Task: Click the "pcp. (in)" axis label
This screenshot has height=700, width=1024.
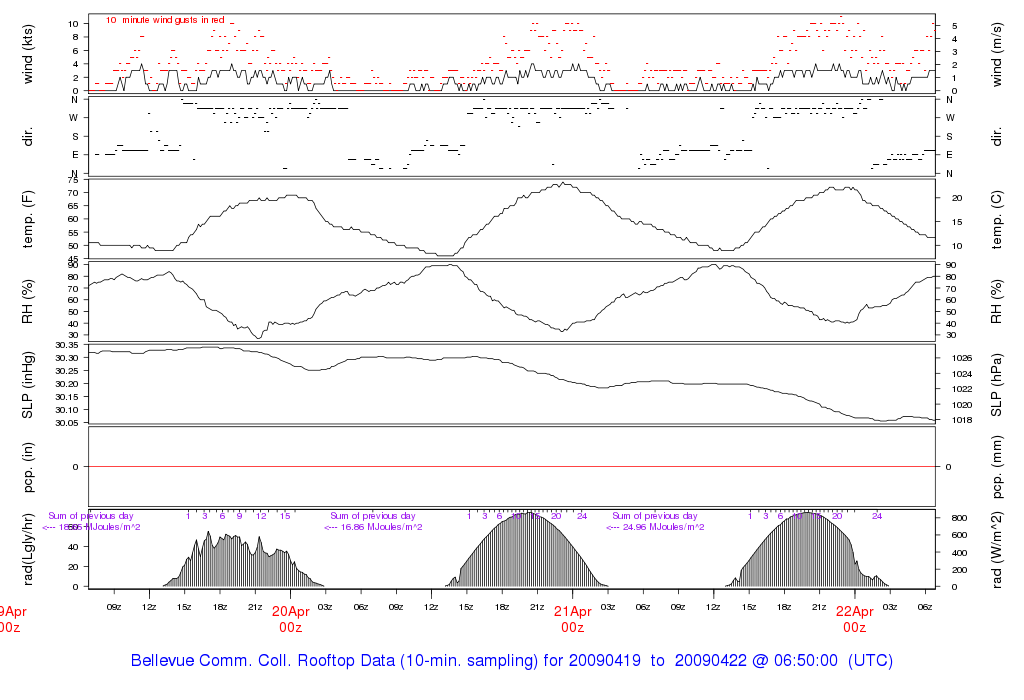Action: click(27, 466)
